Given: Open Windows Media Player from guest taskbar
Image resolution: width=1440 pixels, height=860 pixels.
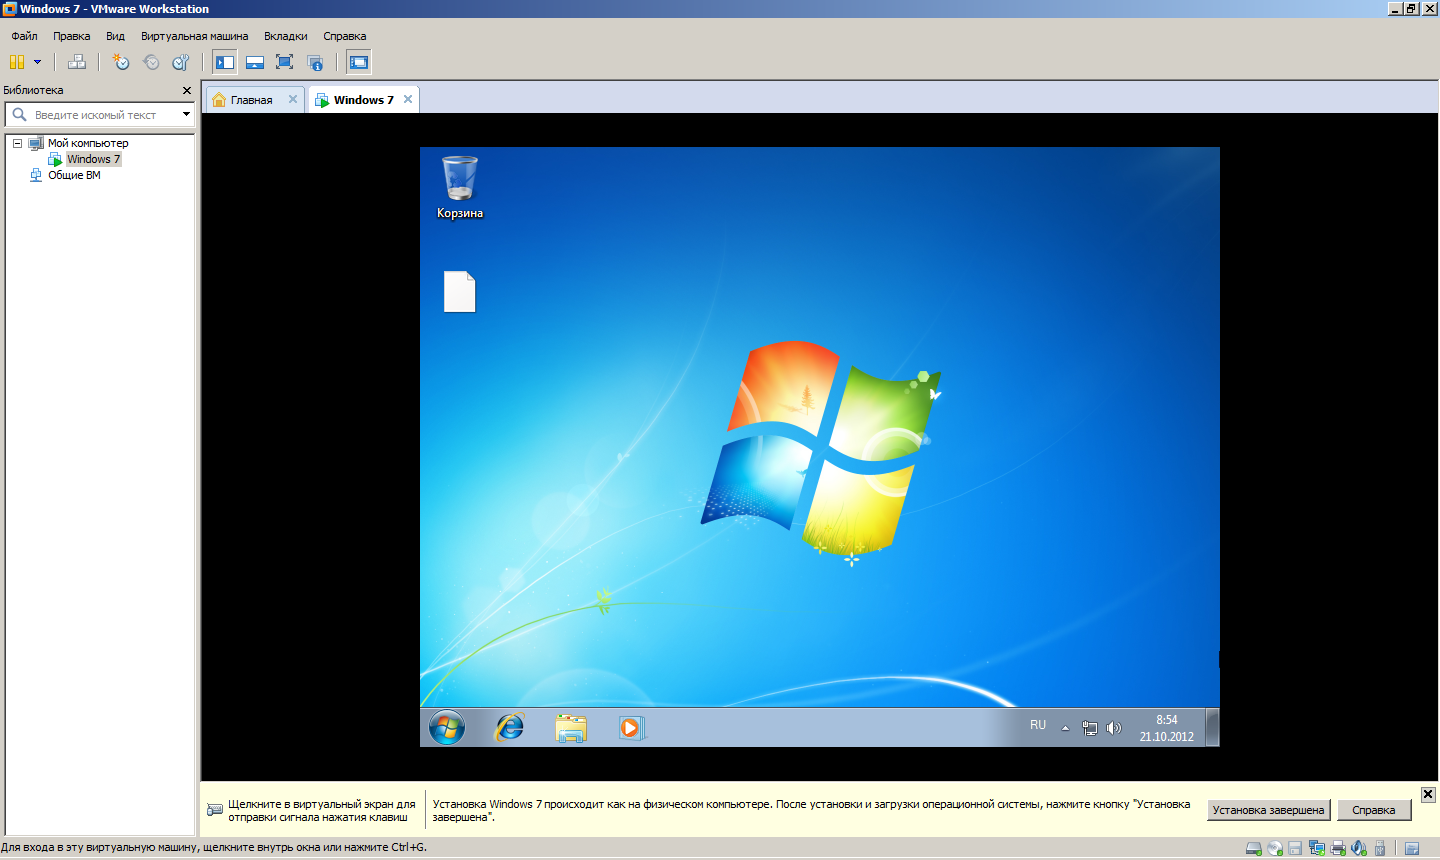Looking at the screenshot, I should click(631, 728).
